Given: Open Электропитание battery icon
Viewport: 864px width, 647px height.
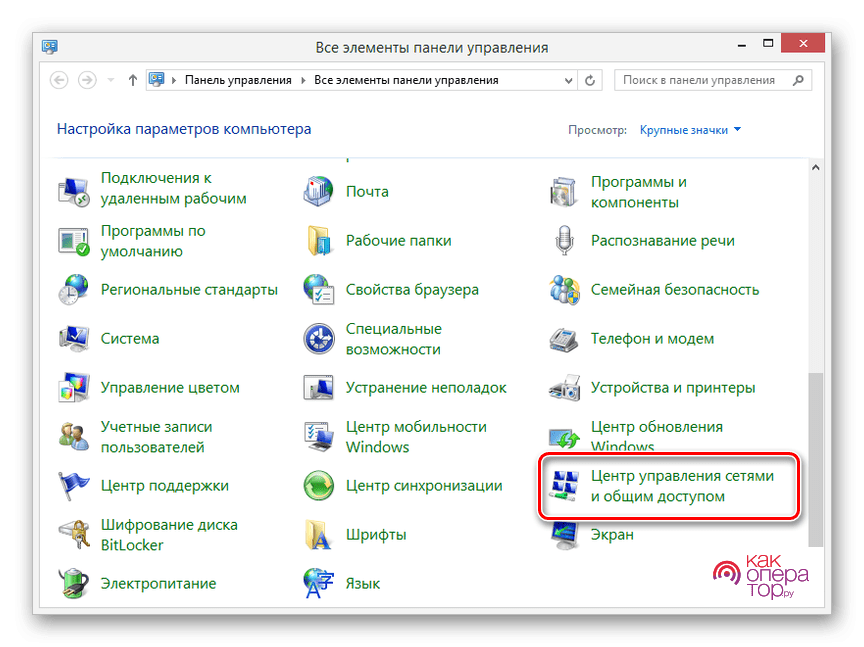Looking at the screenshot, I should 74,584.
